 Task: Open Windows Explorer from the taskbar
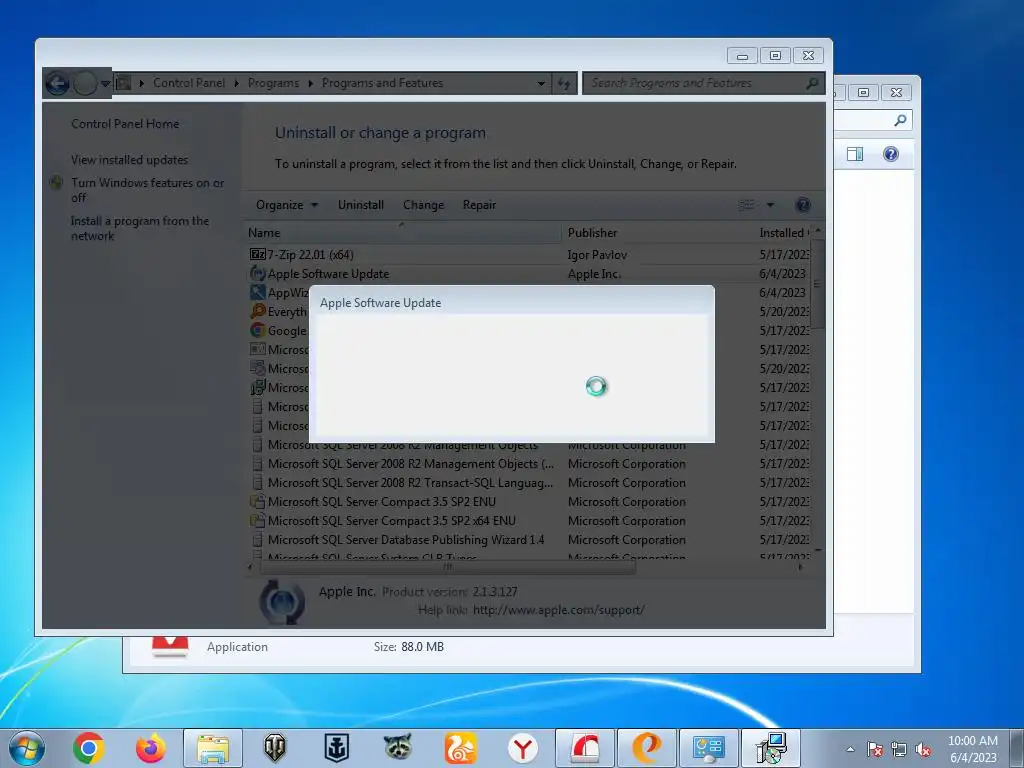tap(213, 748)
